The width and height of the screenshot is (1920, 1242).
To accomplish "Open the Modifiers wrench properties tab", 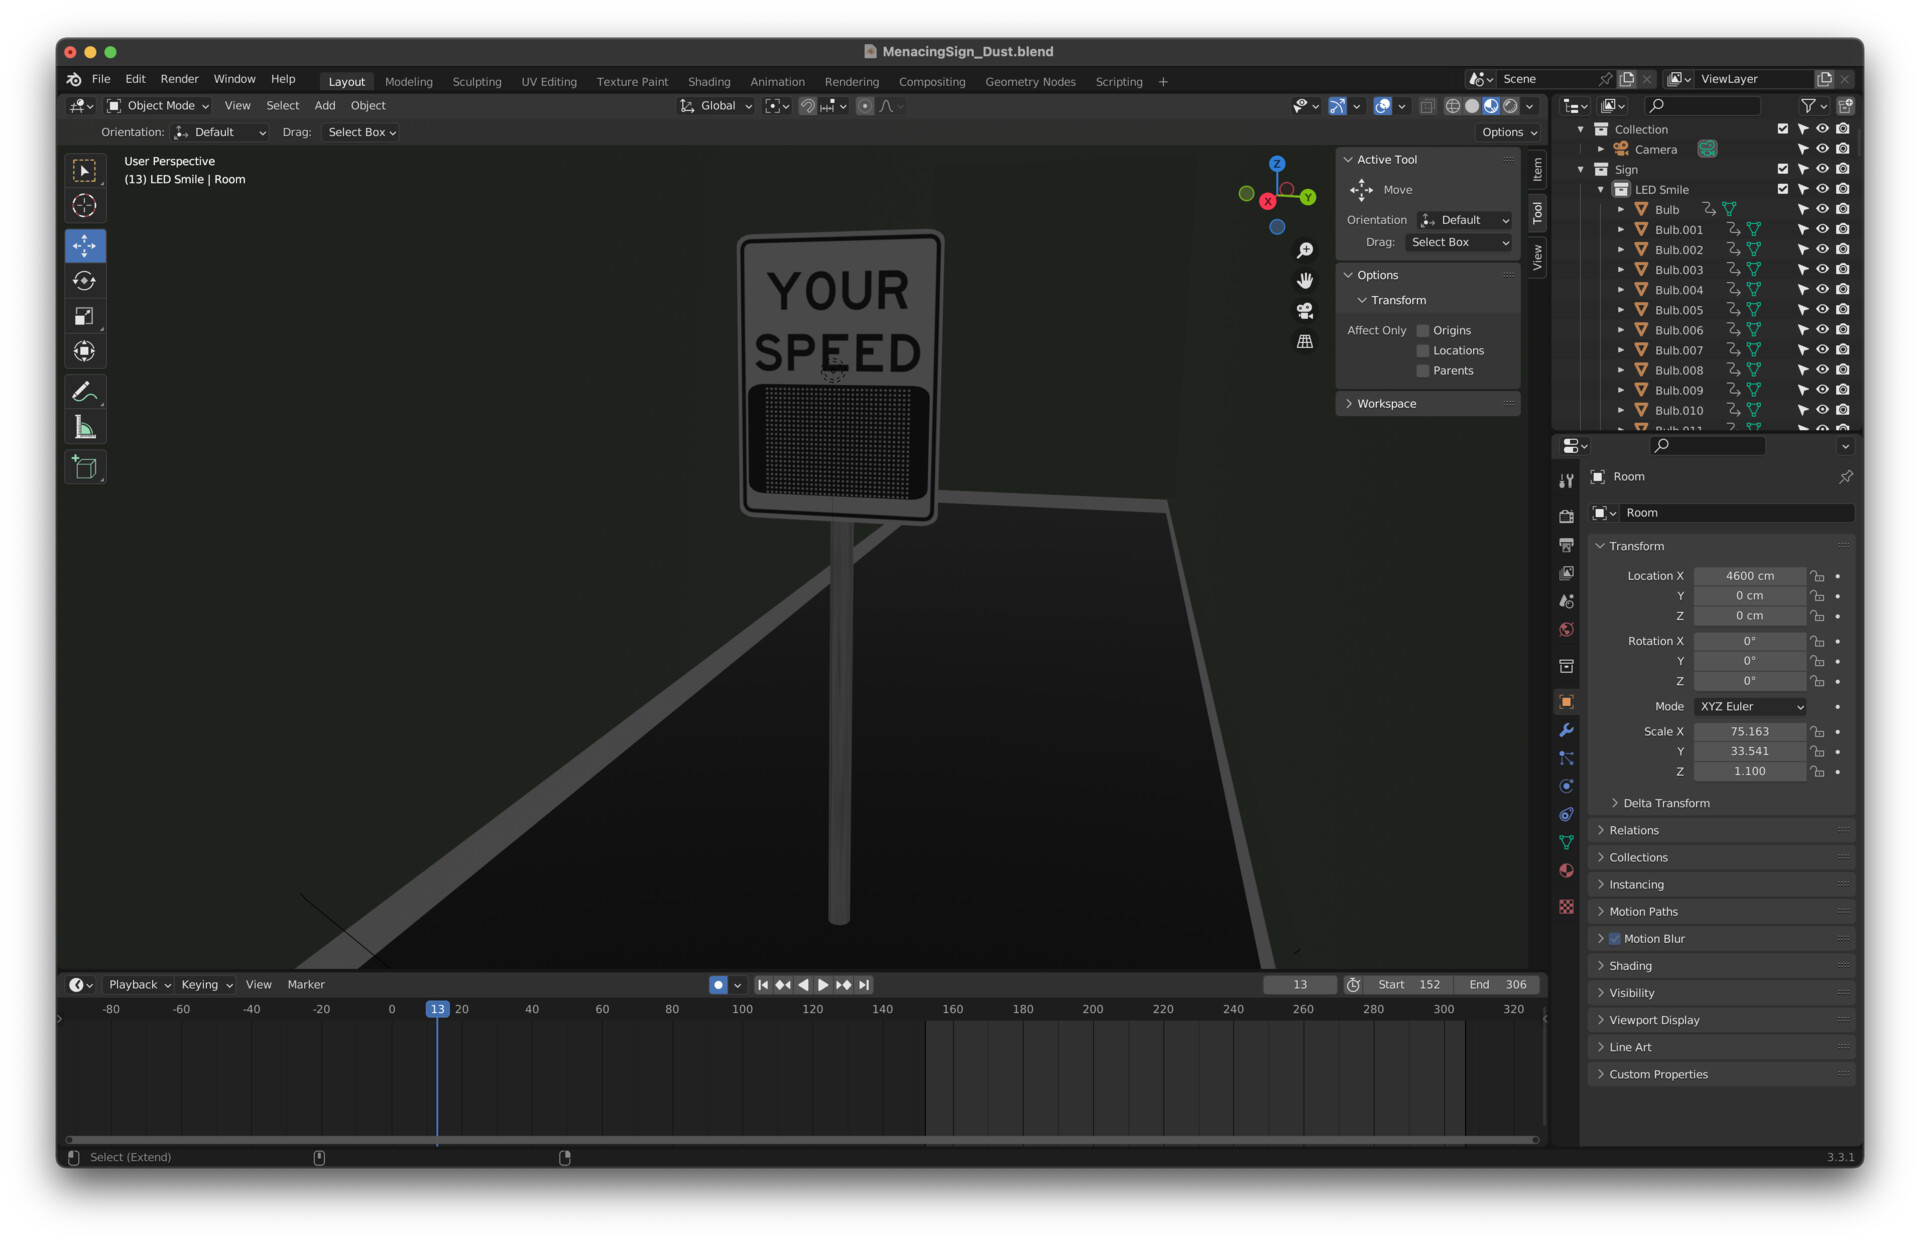I will point(1566,730).
